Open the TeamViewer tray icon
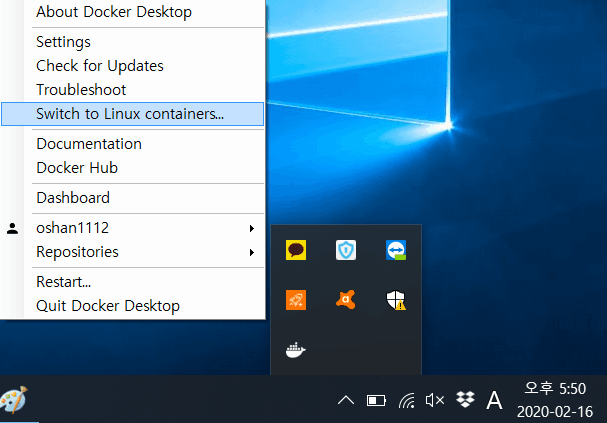The width and height of the screenshot is (607, 423). pos(396,250)
